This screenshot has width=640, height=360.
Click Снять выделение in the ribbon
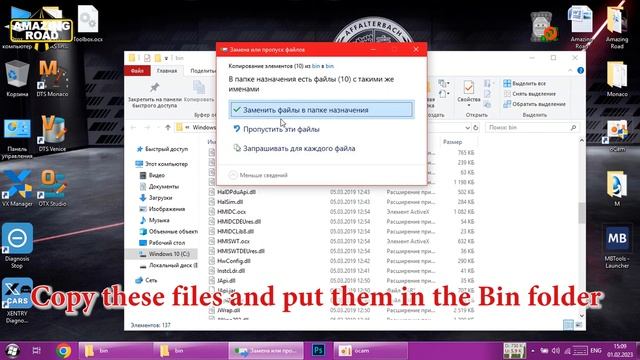529,94
